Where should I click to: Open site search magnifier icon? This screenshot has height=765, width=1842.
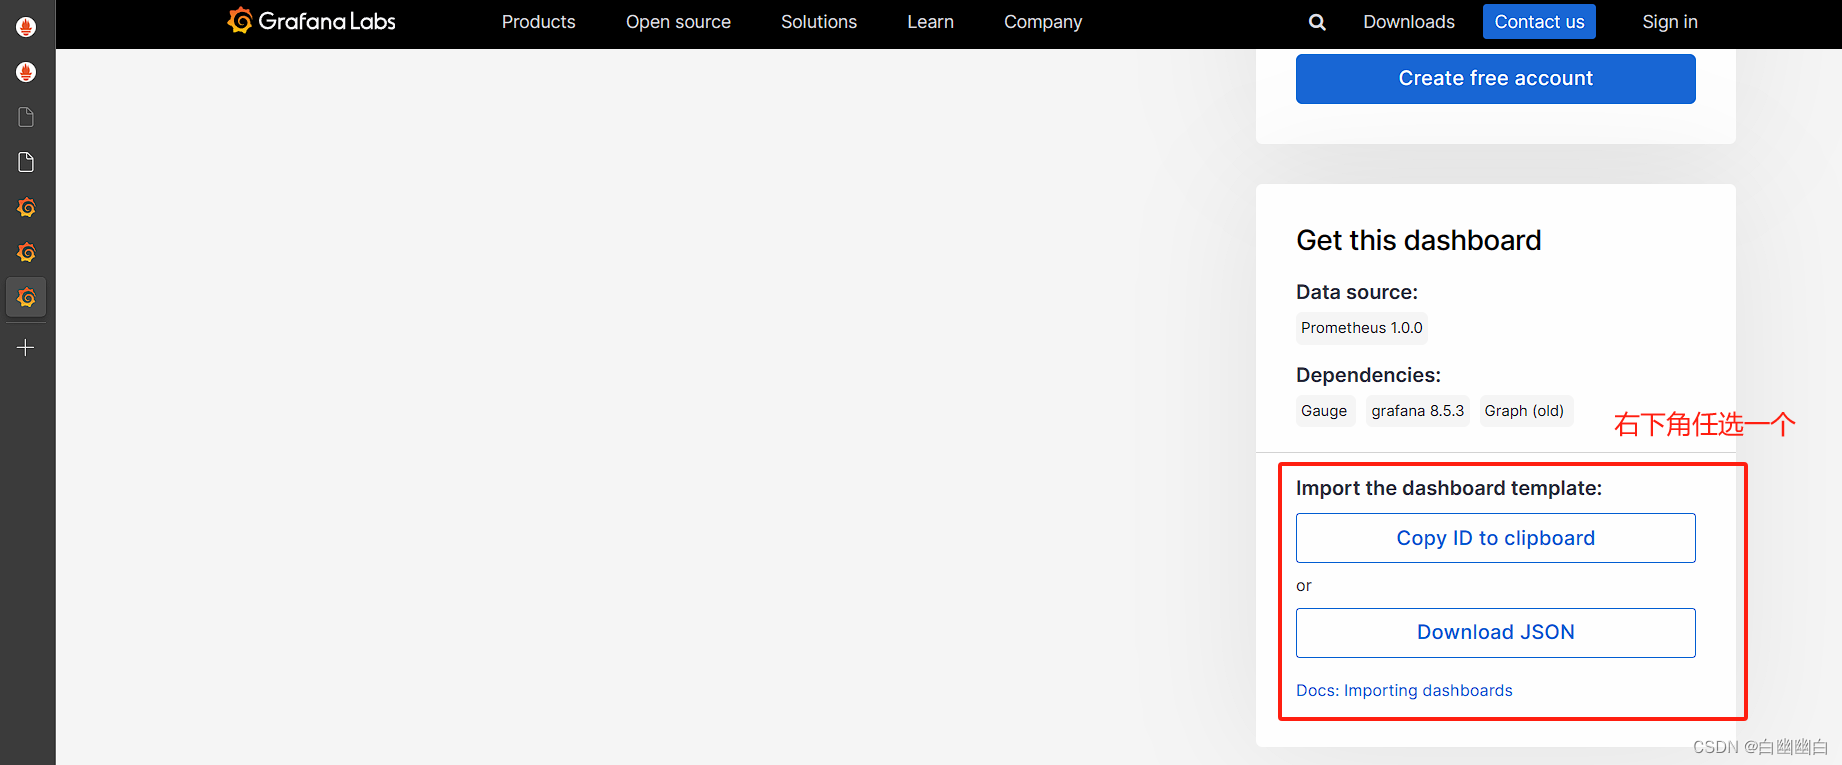click(x=1317, y=22)
